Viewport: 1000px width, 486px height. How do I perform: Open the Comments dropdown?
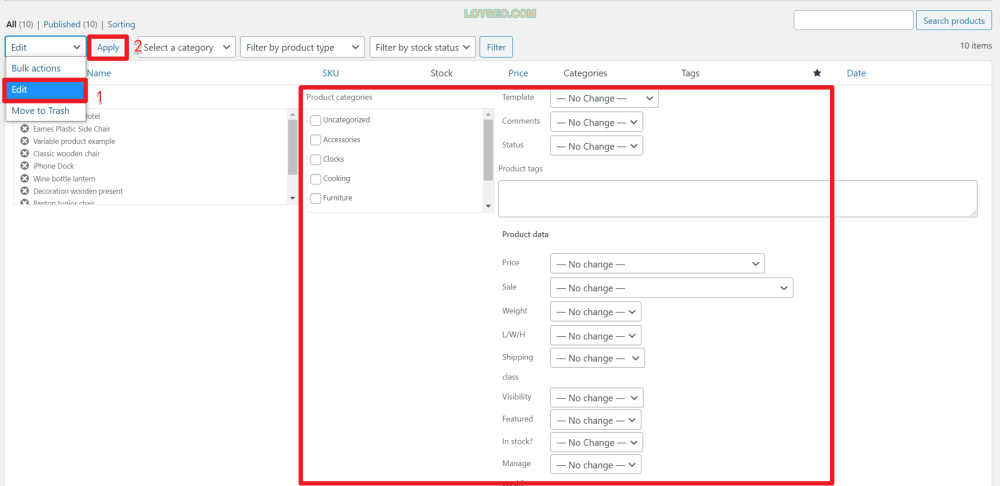click(x=596, y=122)
